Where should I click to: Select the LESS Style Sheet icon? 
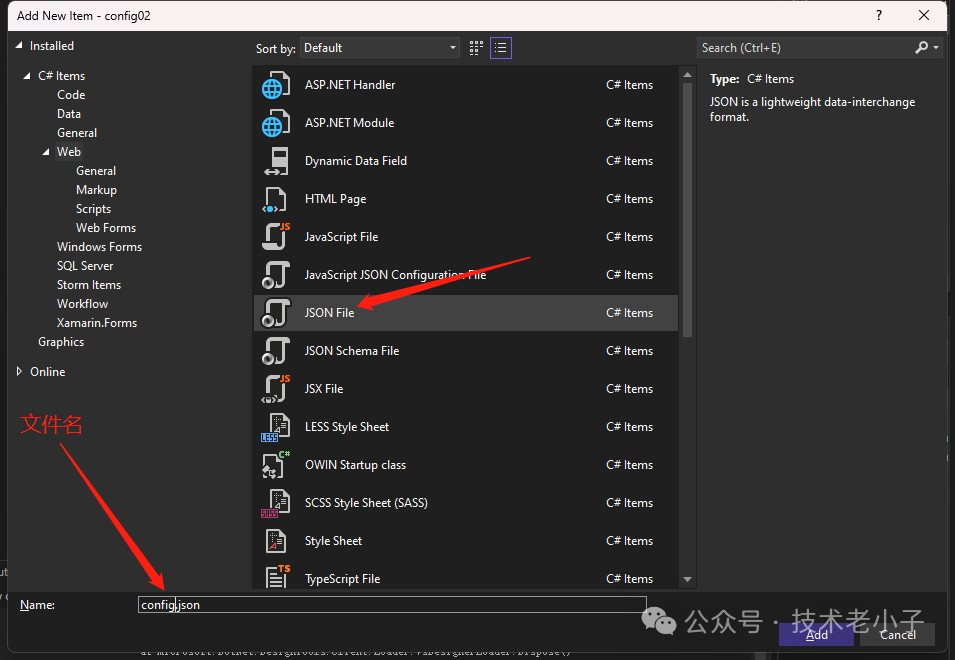pos(275,428)
